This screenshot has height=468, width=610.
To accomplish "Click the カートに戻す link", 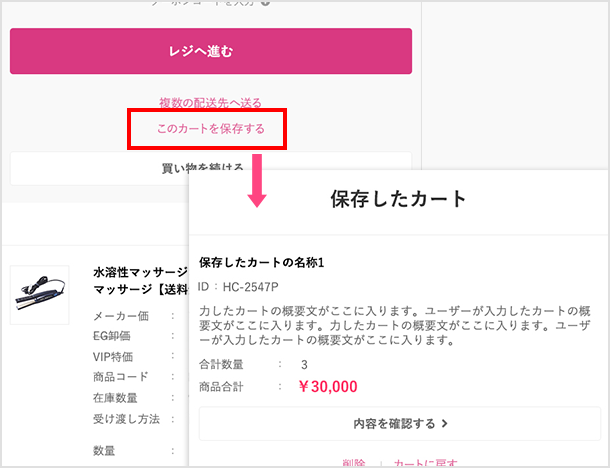I will point(426,463).
